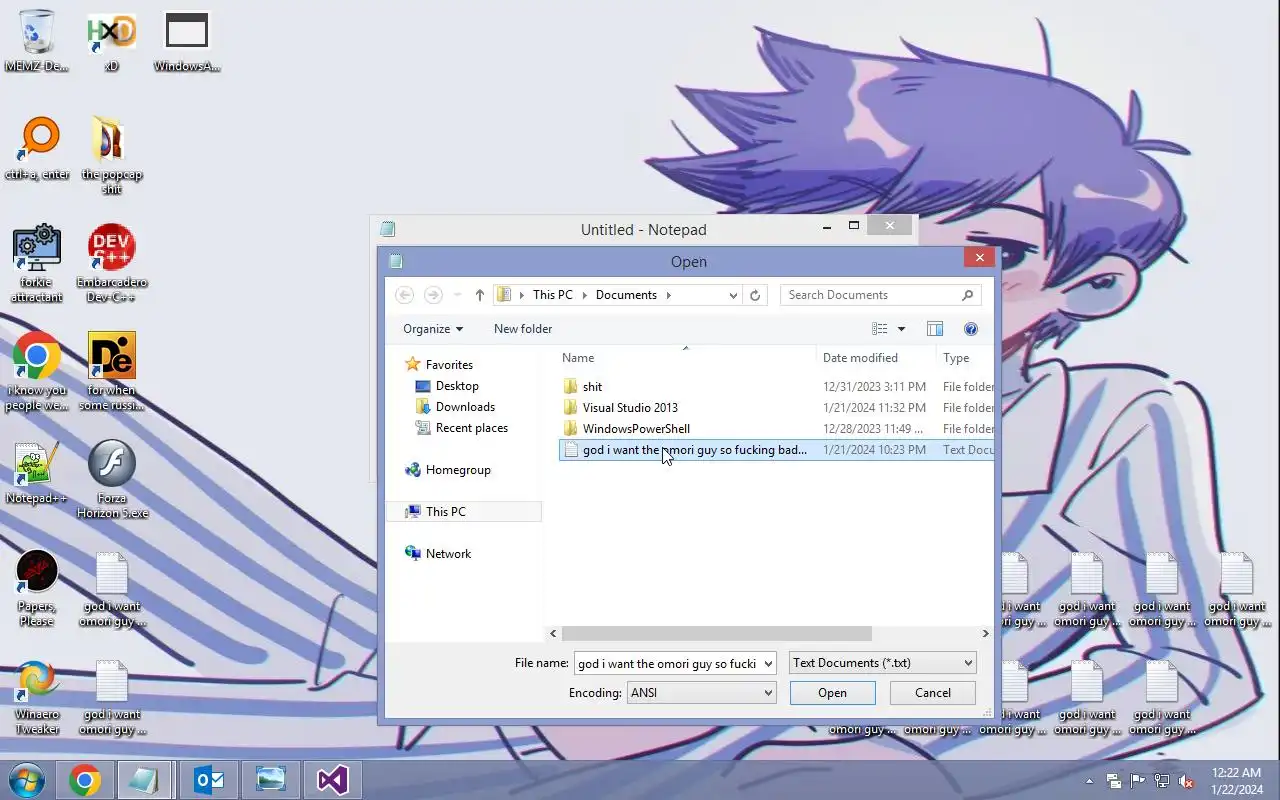Open Outlook from the taskbar
1280x800 pixels.
point(209,780)
